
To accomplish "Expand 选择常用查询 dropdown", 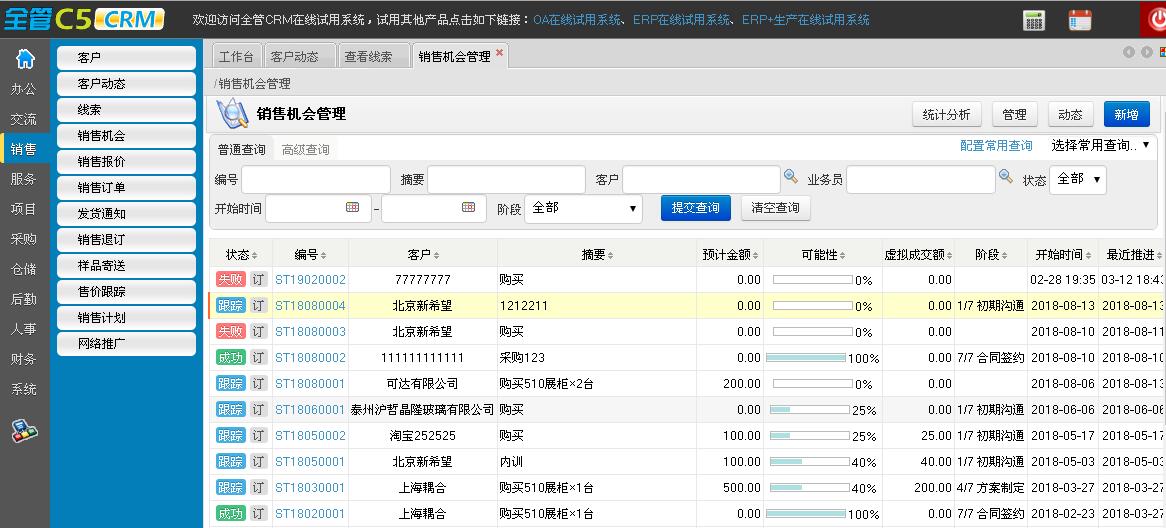I will click(x=1101, y=146).
